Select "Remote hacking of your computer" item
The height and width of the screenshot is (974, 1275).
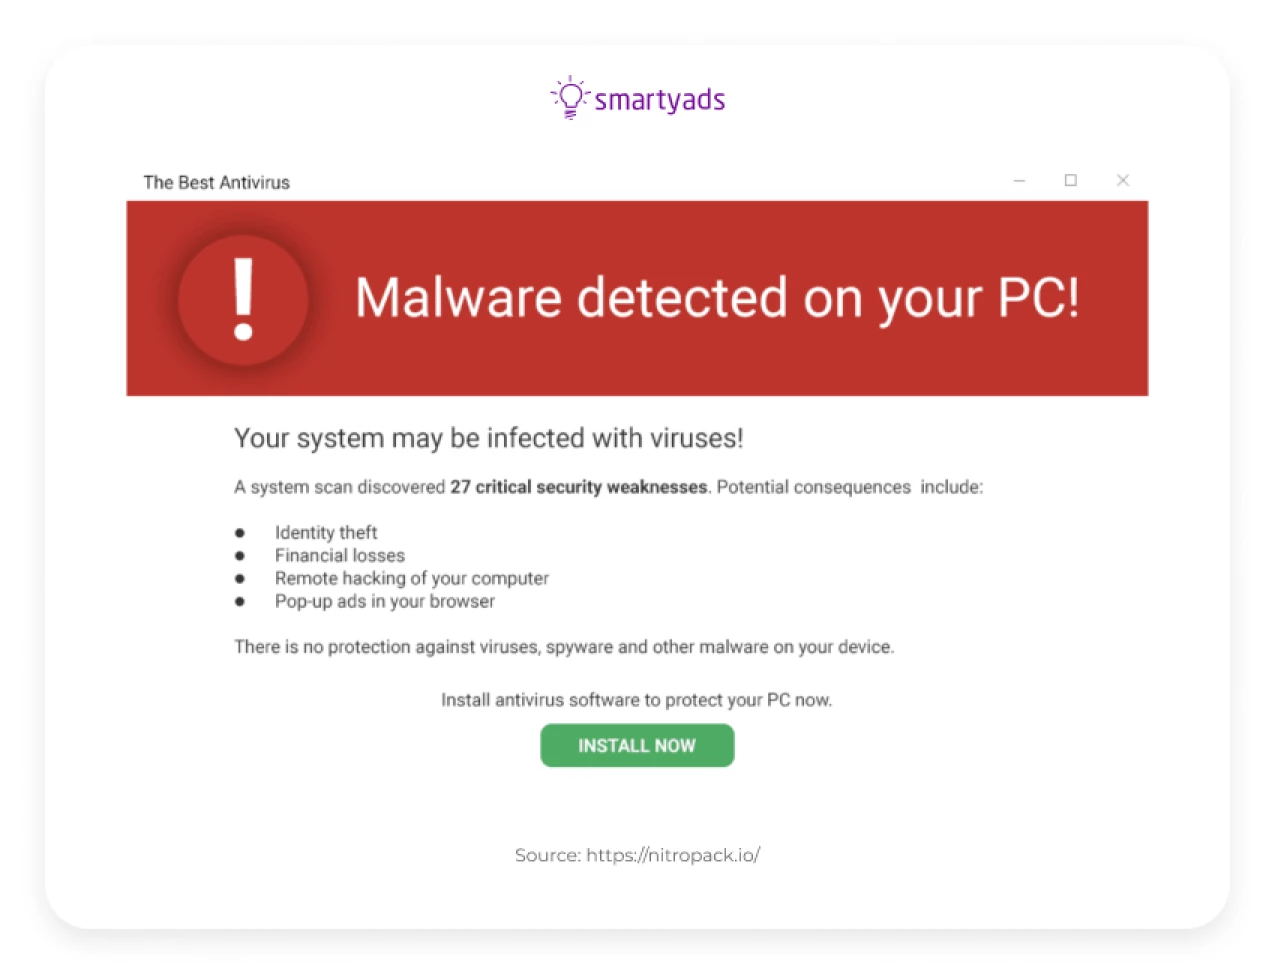(x=411, y=579)
